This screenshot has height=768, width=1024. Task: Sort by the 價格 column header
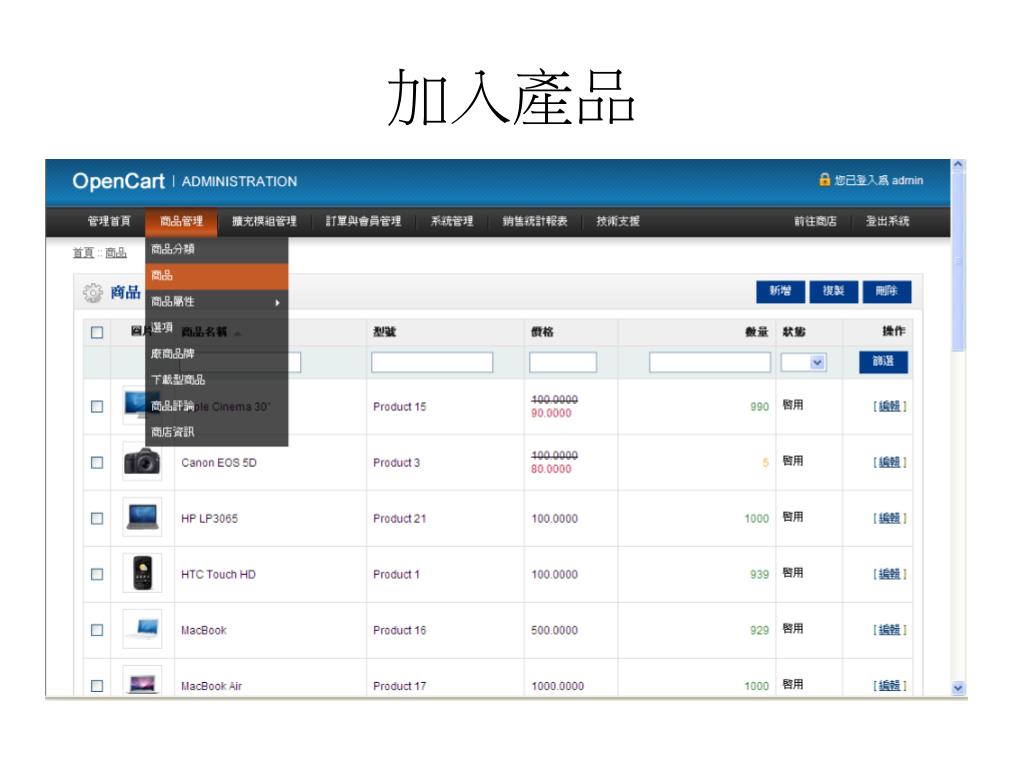click(x=543, y=332)
